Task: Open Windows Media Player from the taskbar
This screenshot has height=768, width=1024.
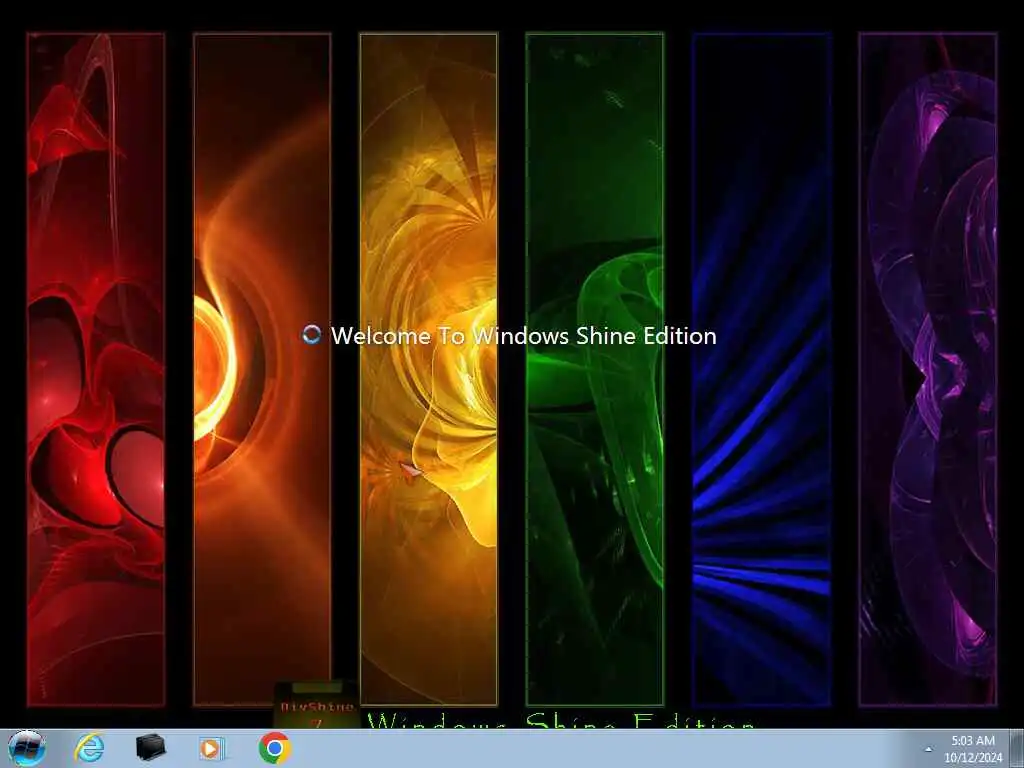Action: point(212,748)
